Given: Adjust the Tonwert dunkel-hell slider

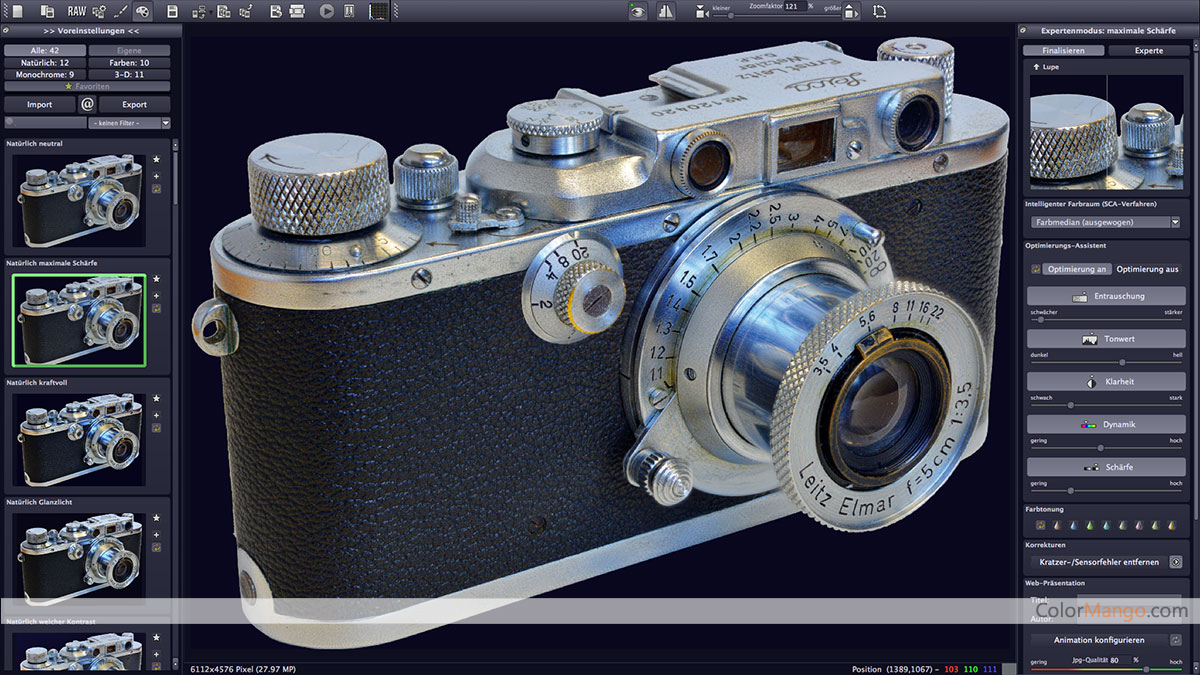Looking at the screenshot, I should 1106,362.
